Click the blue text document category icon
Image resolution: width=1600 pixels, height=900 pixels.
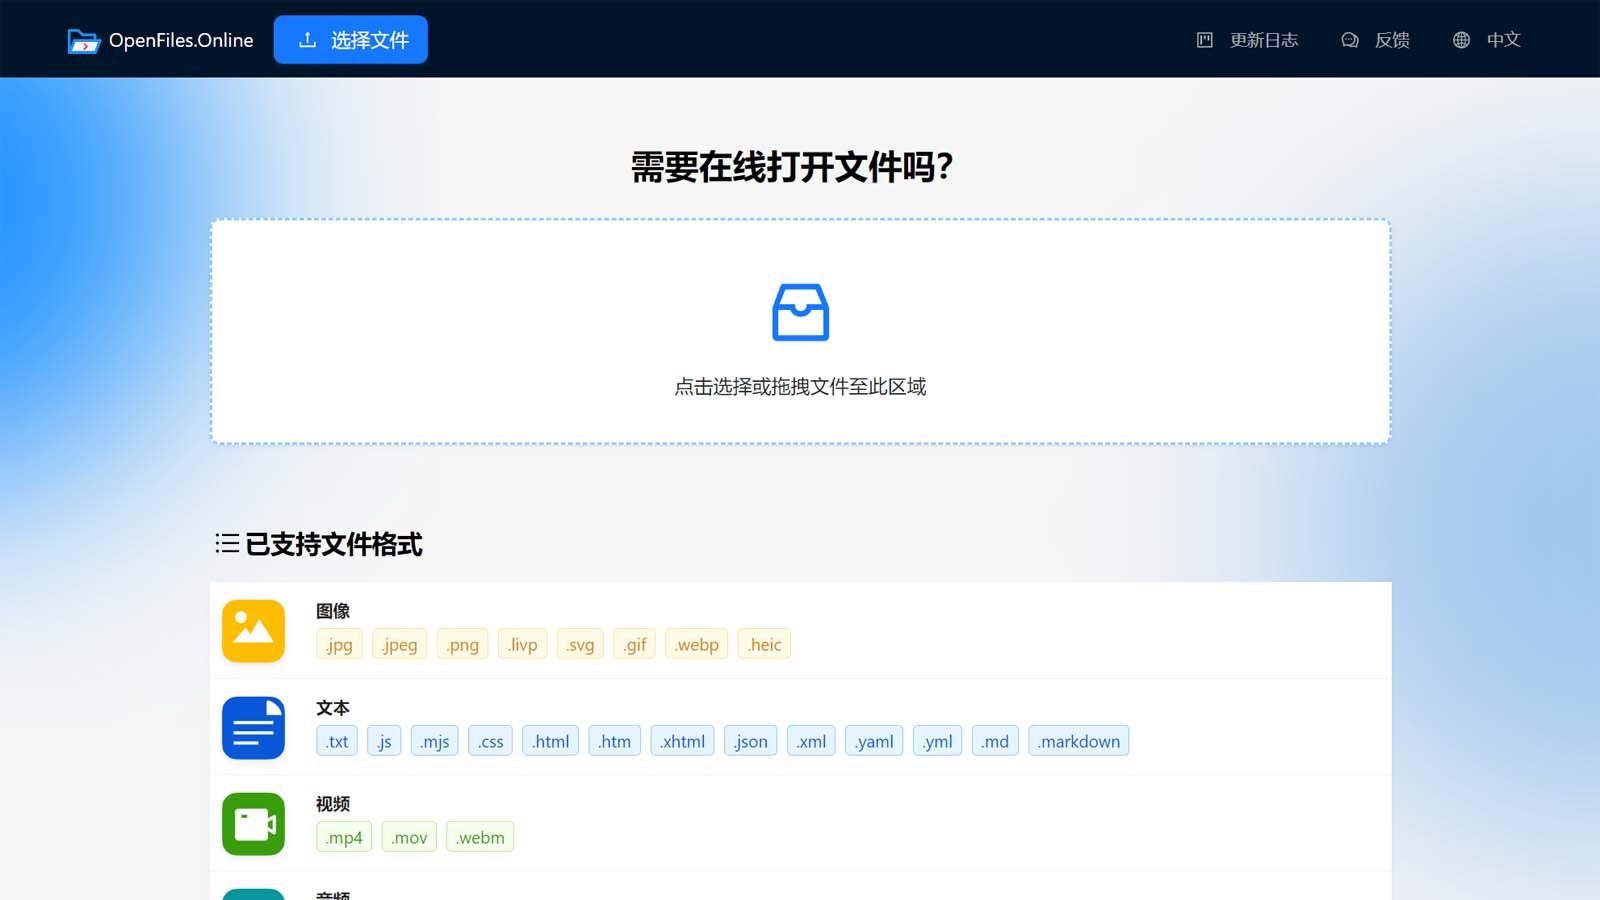point(254,728)
